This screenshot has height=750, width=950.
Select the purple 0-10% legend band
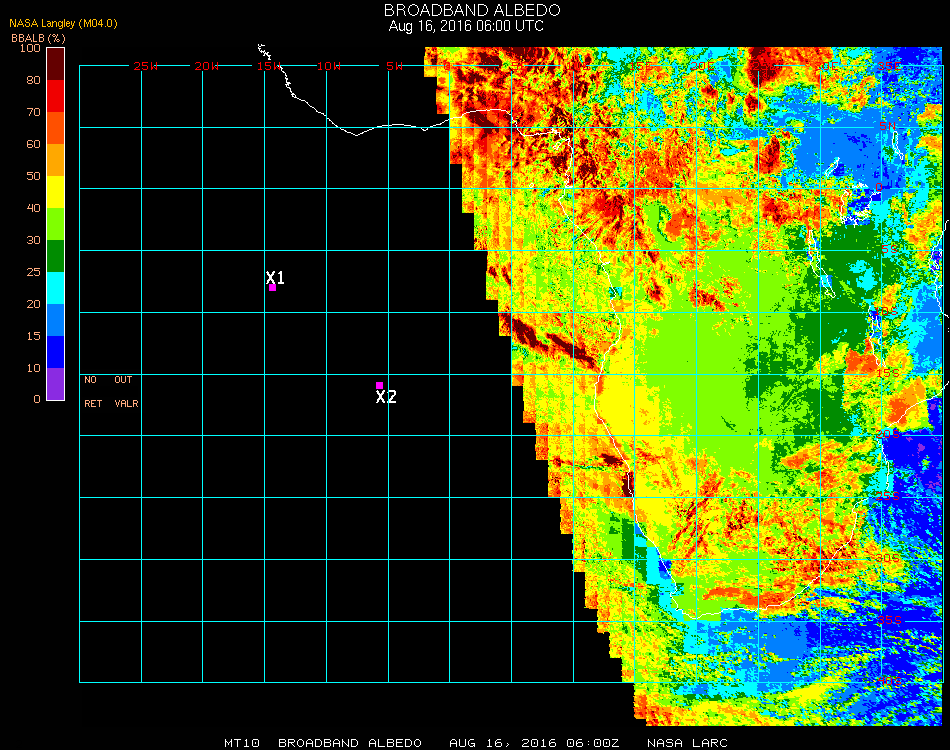click(x=56, y=383)
